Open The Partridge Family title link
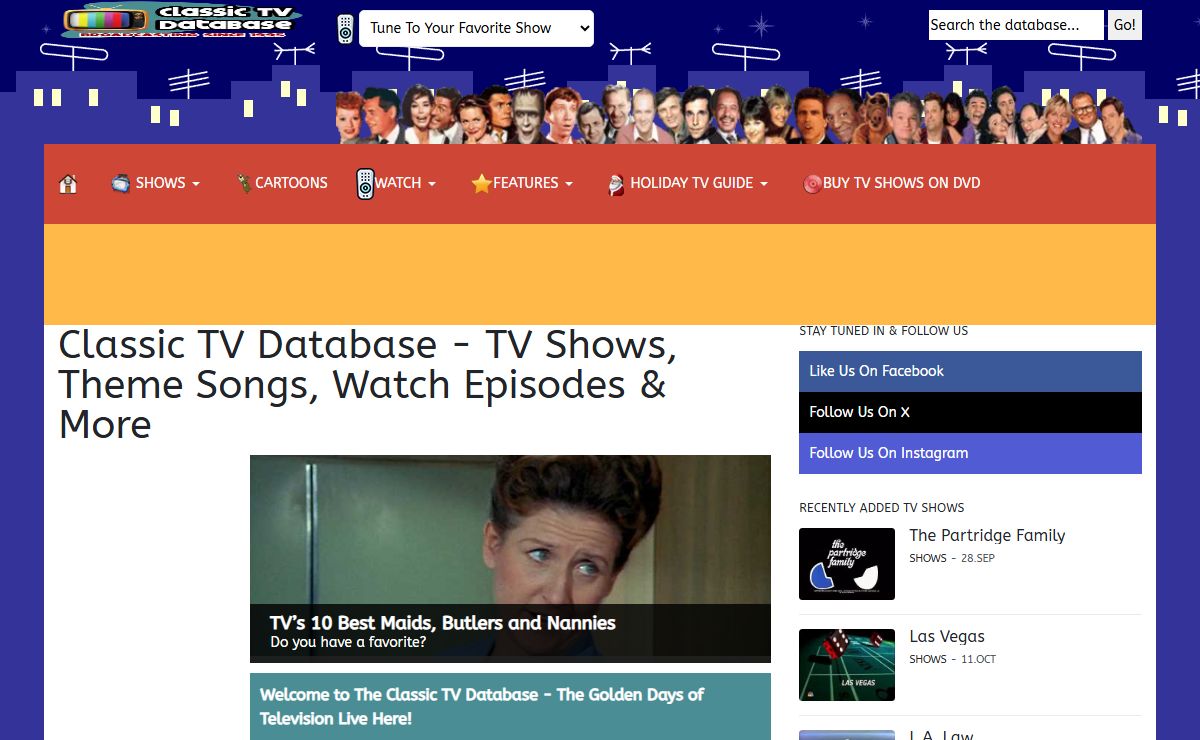The width and height of the screenshot is (1200, 740). point(987,536)
